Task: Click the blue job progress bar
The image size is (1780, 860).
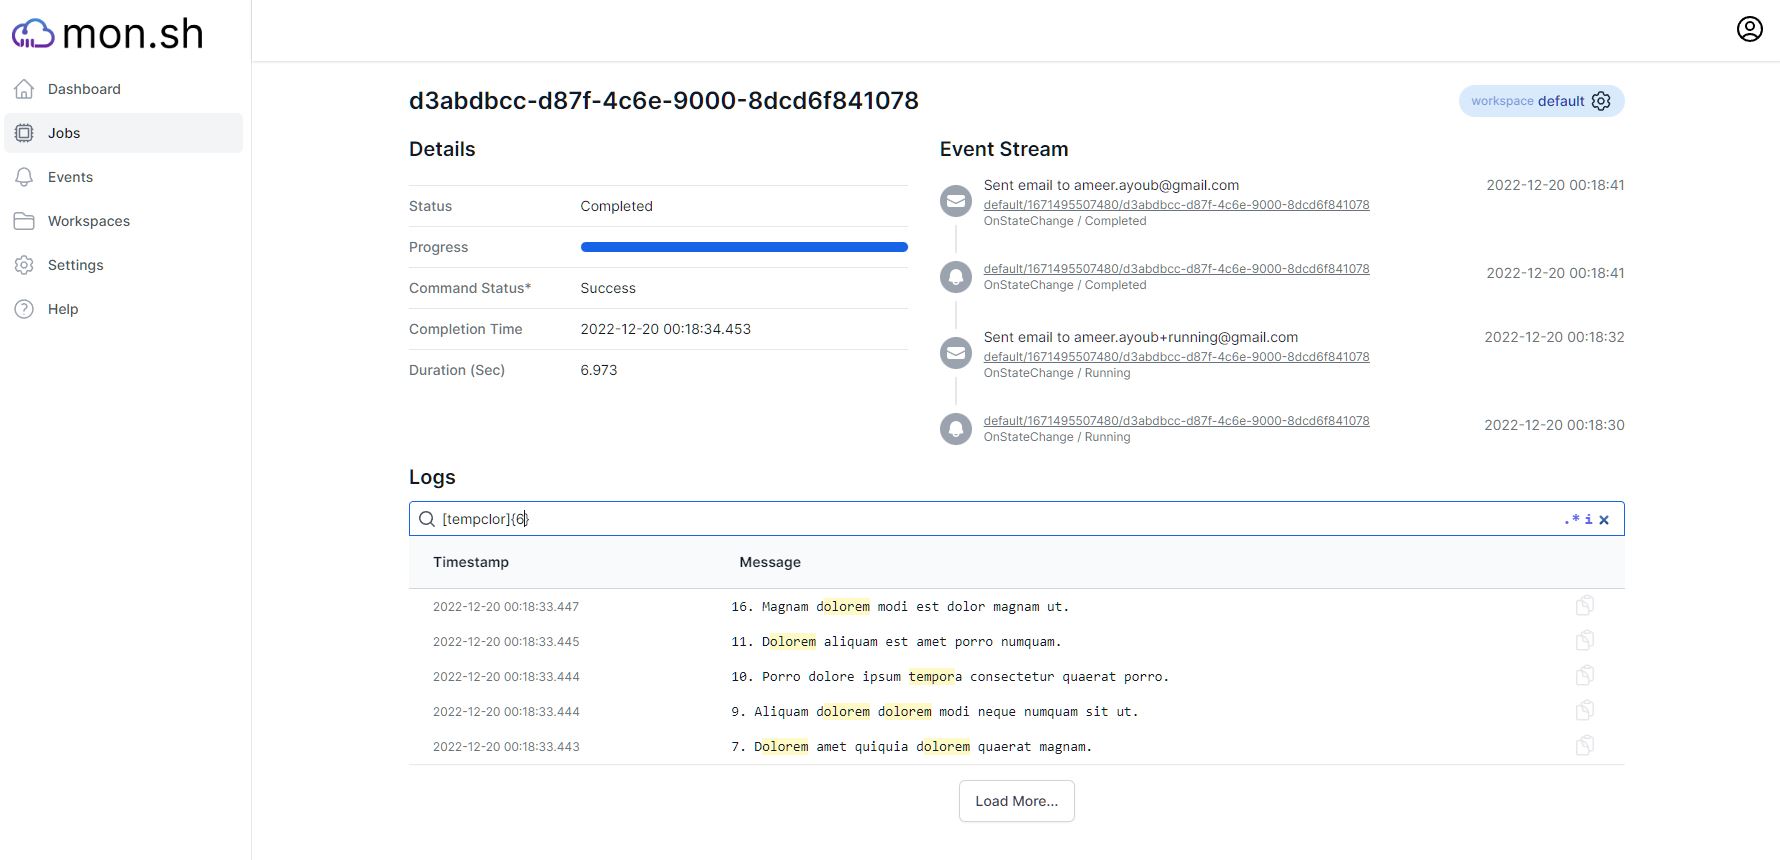Action: tap(743, 247)
